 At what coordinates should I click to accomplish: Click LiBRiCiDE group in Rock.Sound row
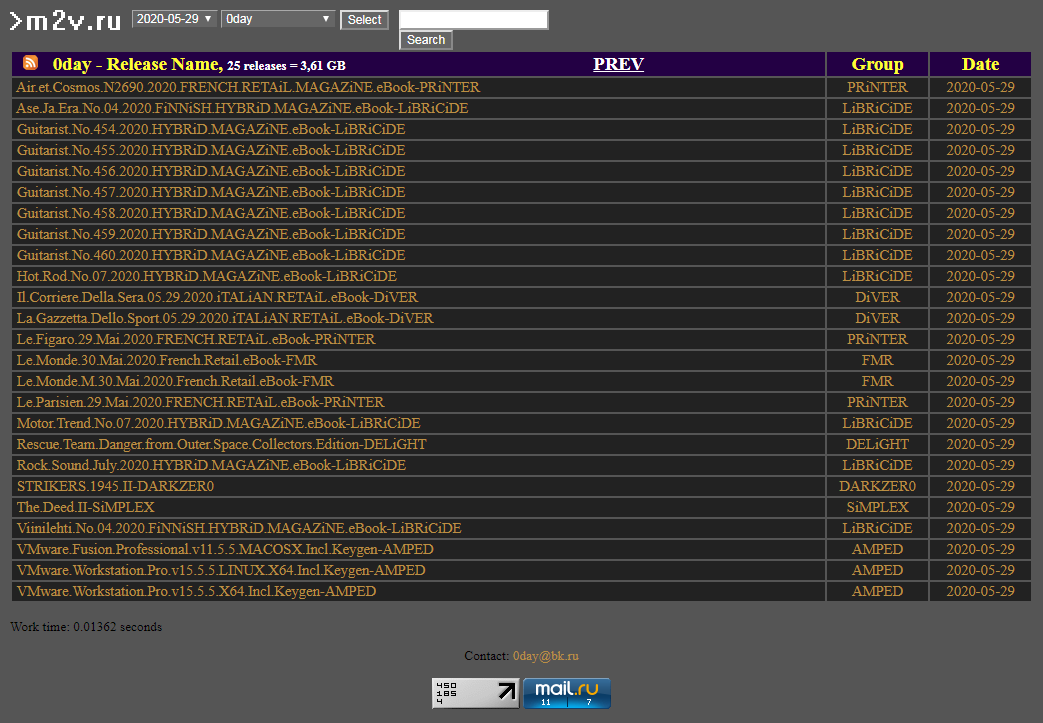point(877,466)
